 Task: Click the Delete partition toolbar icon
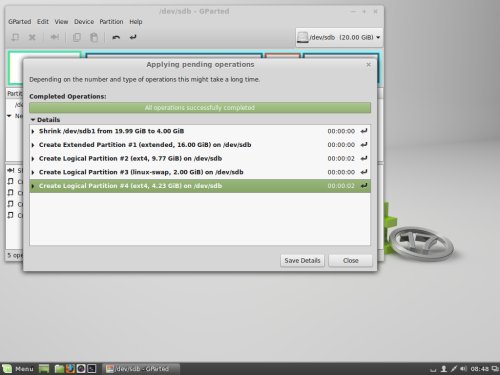pyautogui.click(x=32, y=37)
